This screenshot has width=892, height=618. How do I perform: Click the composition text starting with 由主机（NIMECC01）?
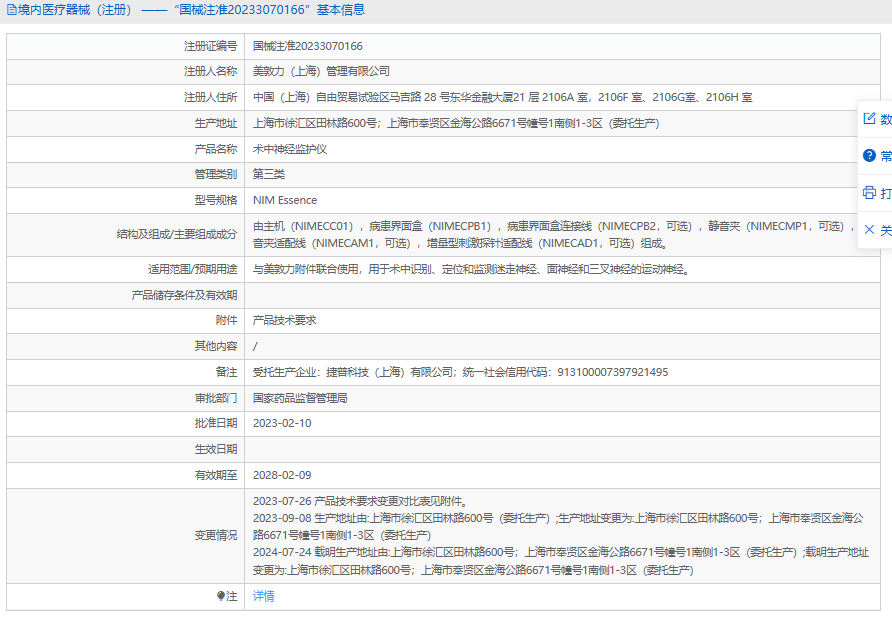tap(554, 234)
